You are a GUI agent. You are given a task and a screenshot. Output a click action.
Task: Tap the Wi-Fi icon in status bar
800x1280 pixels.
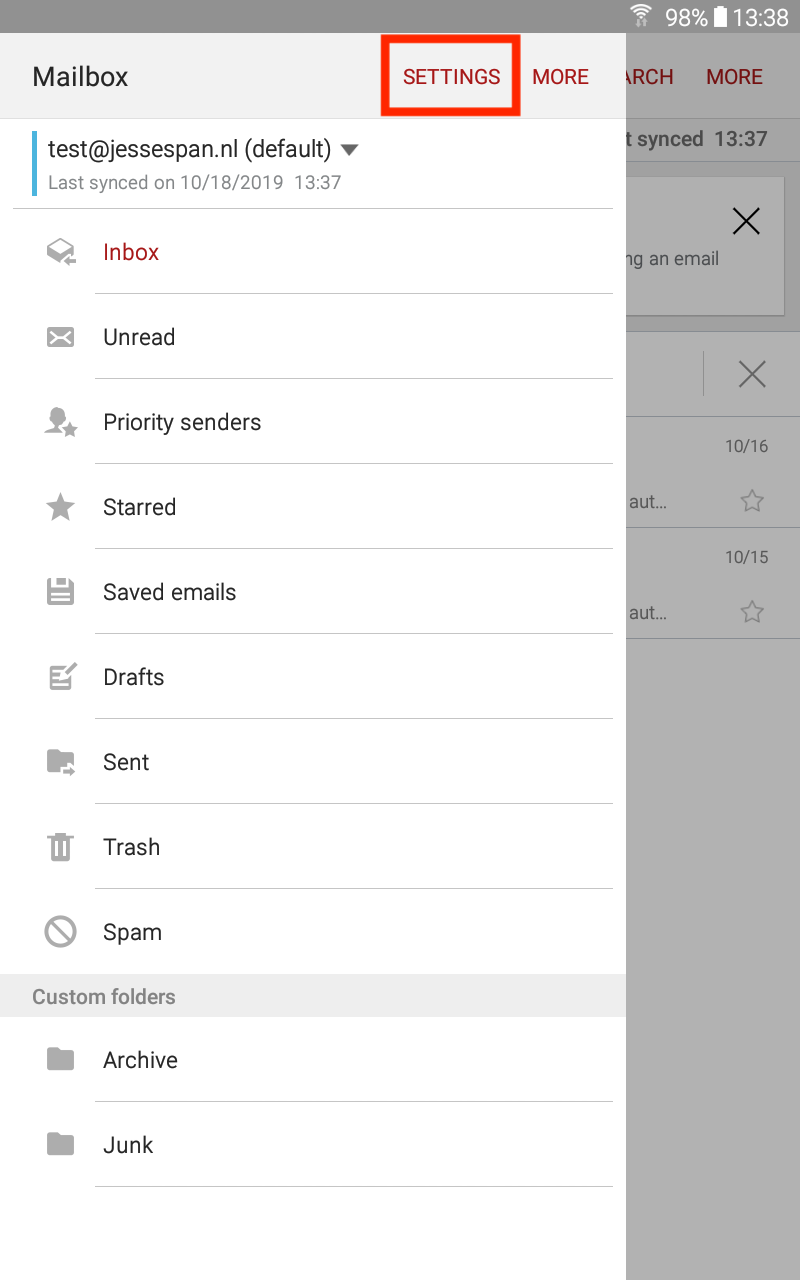(641, 16)
